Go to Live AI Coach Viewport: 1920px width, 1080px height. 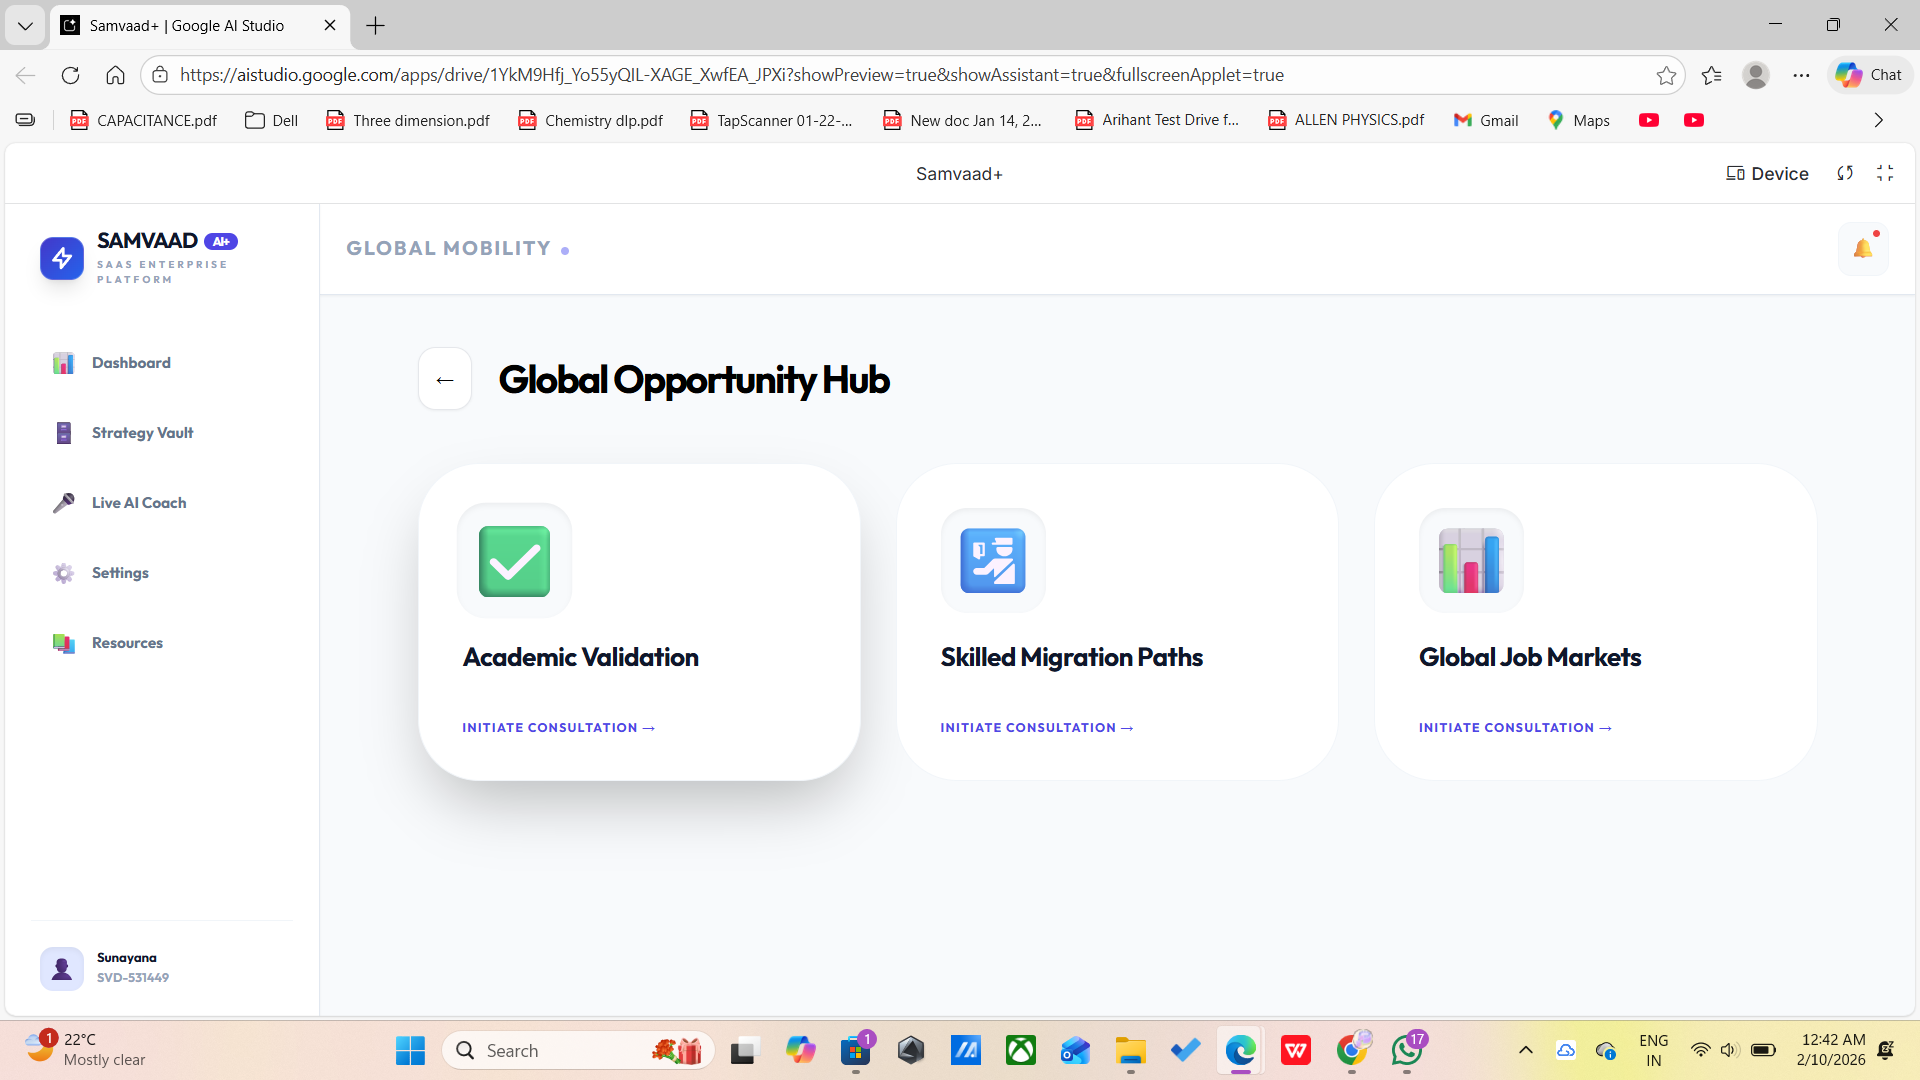138,503
